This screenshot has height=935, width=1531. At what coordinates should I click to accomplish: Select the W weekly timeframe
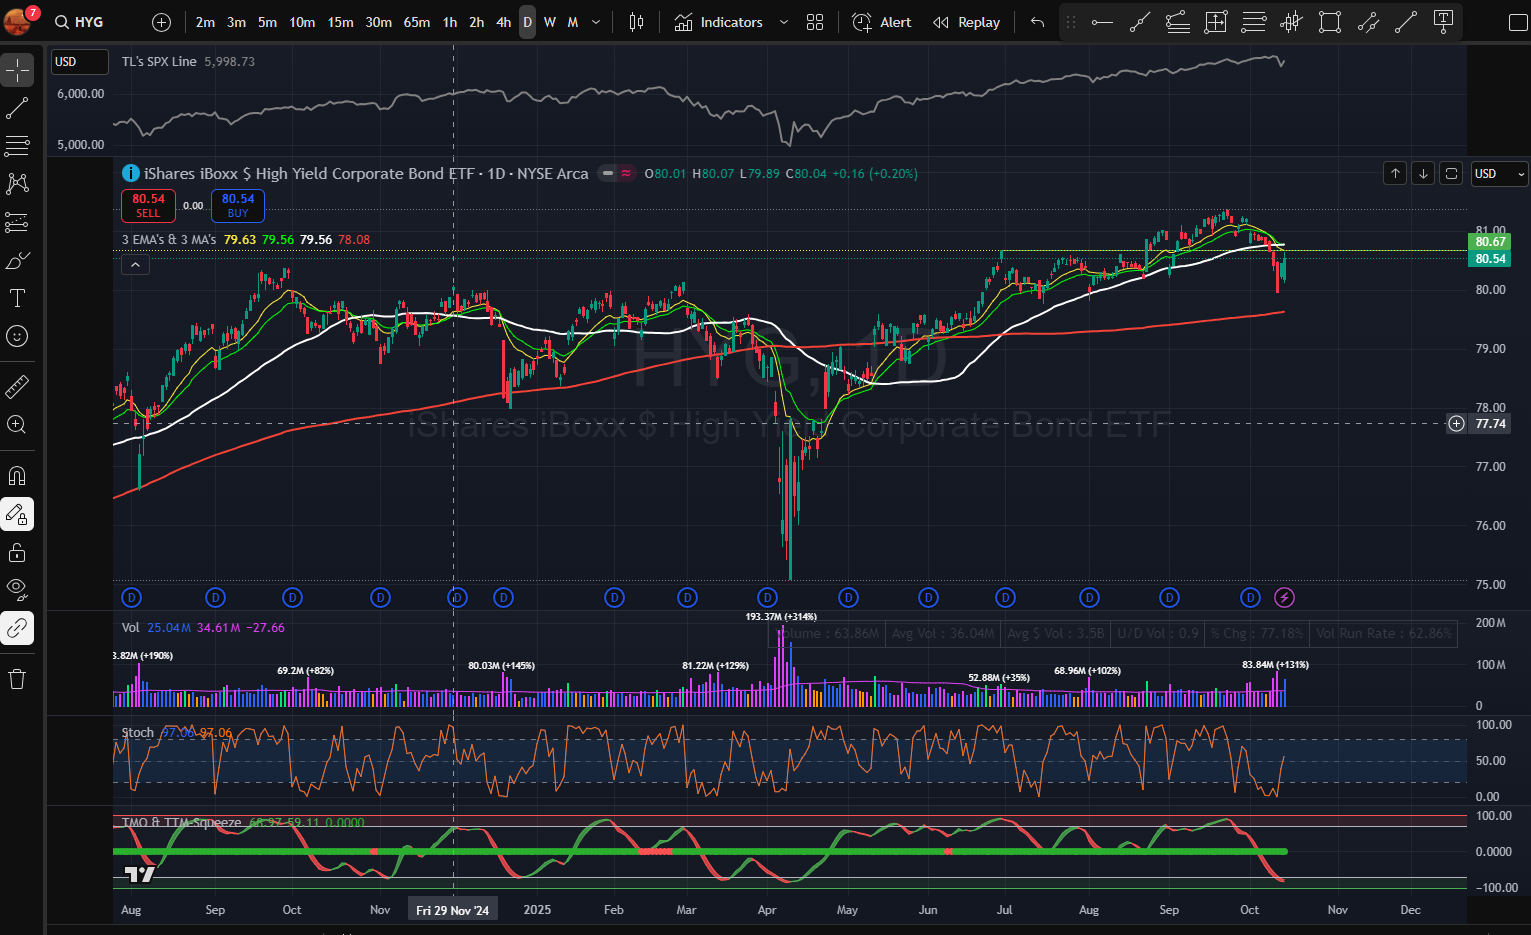[549, 22]
